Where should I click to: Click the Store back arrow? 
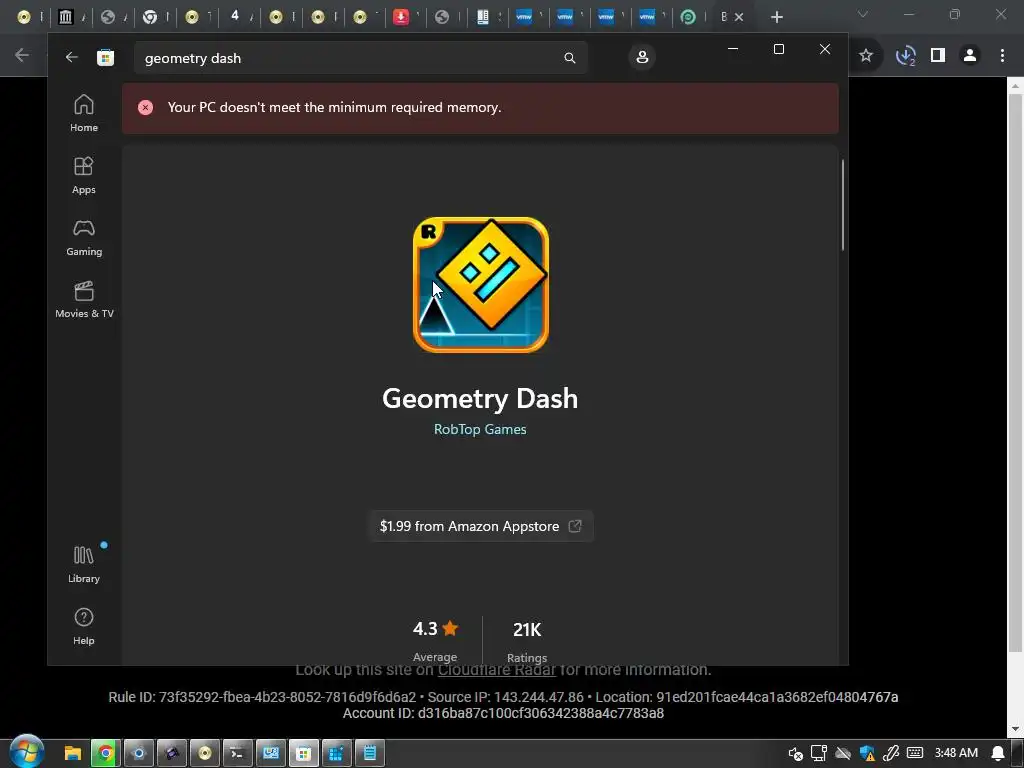[72, 57]
